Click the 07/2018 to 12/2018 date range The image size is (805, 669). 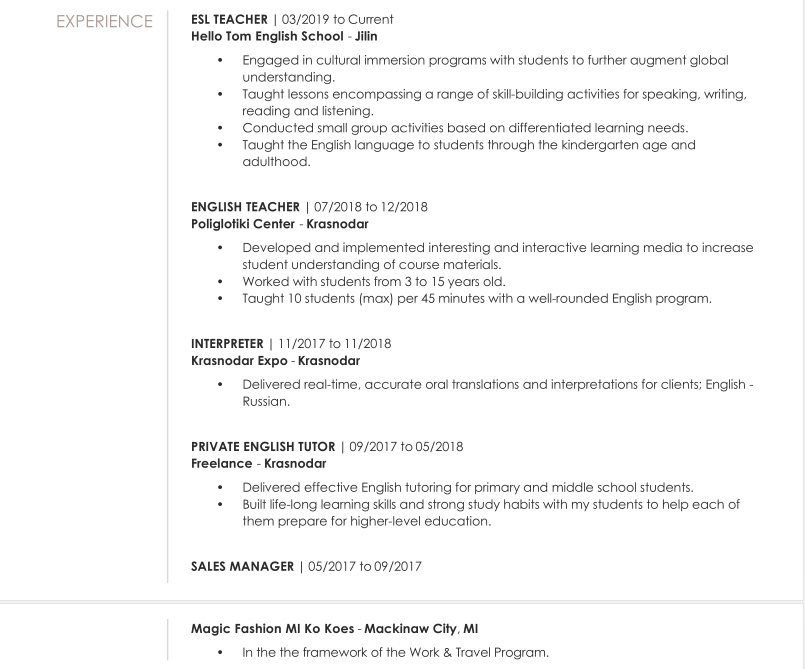tap(370, 207)
